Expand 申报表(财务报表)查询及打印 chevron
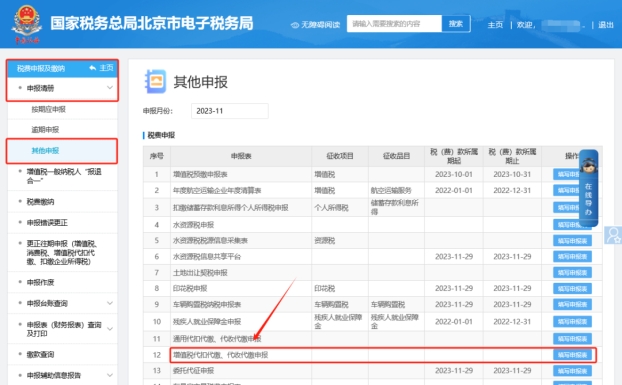Image resolution: width=622 pixels, height=385 pixels. click(x=110, y=329)
